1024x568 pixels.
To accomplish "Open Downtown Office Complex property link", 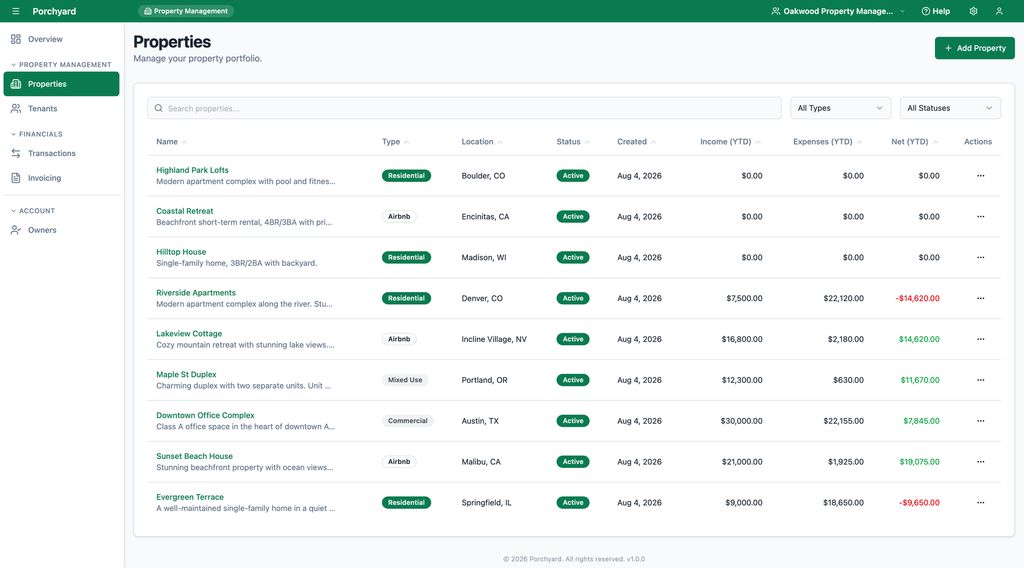I will (205, 415).
